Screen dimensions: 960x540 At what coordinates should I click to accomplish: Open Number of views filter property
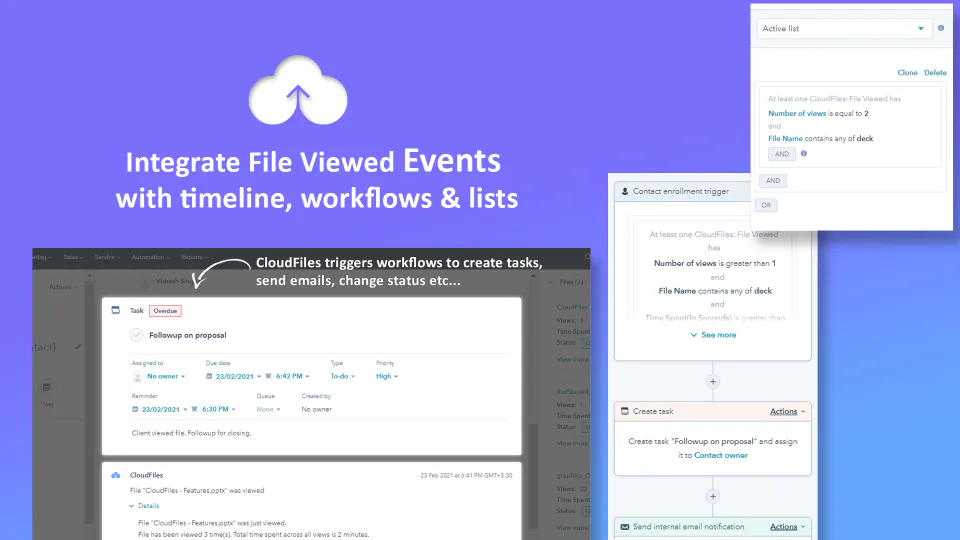[797, 113]
